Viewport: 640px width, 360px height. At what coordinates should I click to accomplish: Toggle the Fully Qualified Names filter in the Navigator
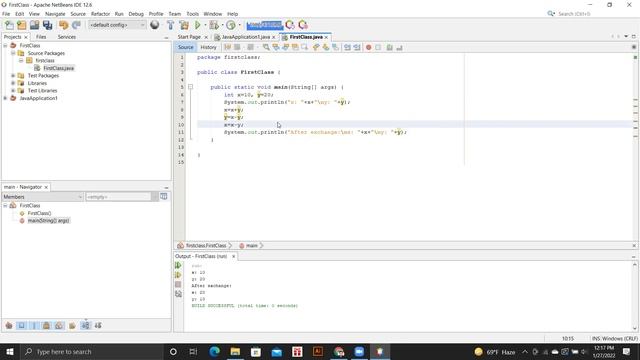click(72, 325)
